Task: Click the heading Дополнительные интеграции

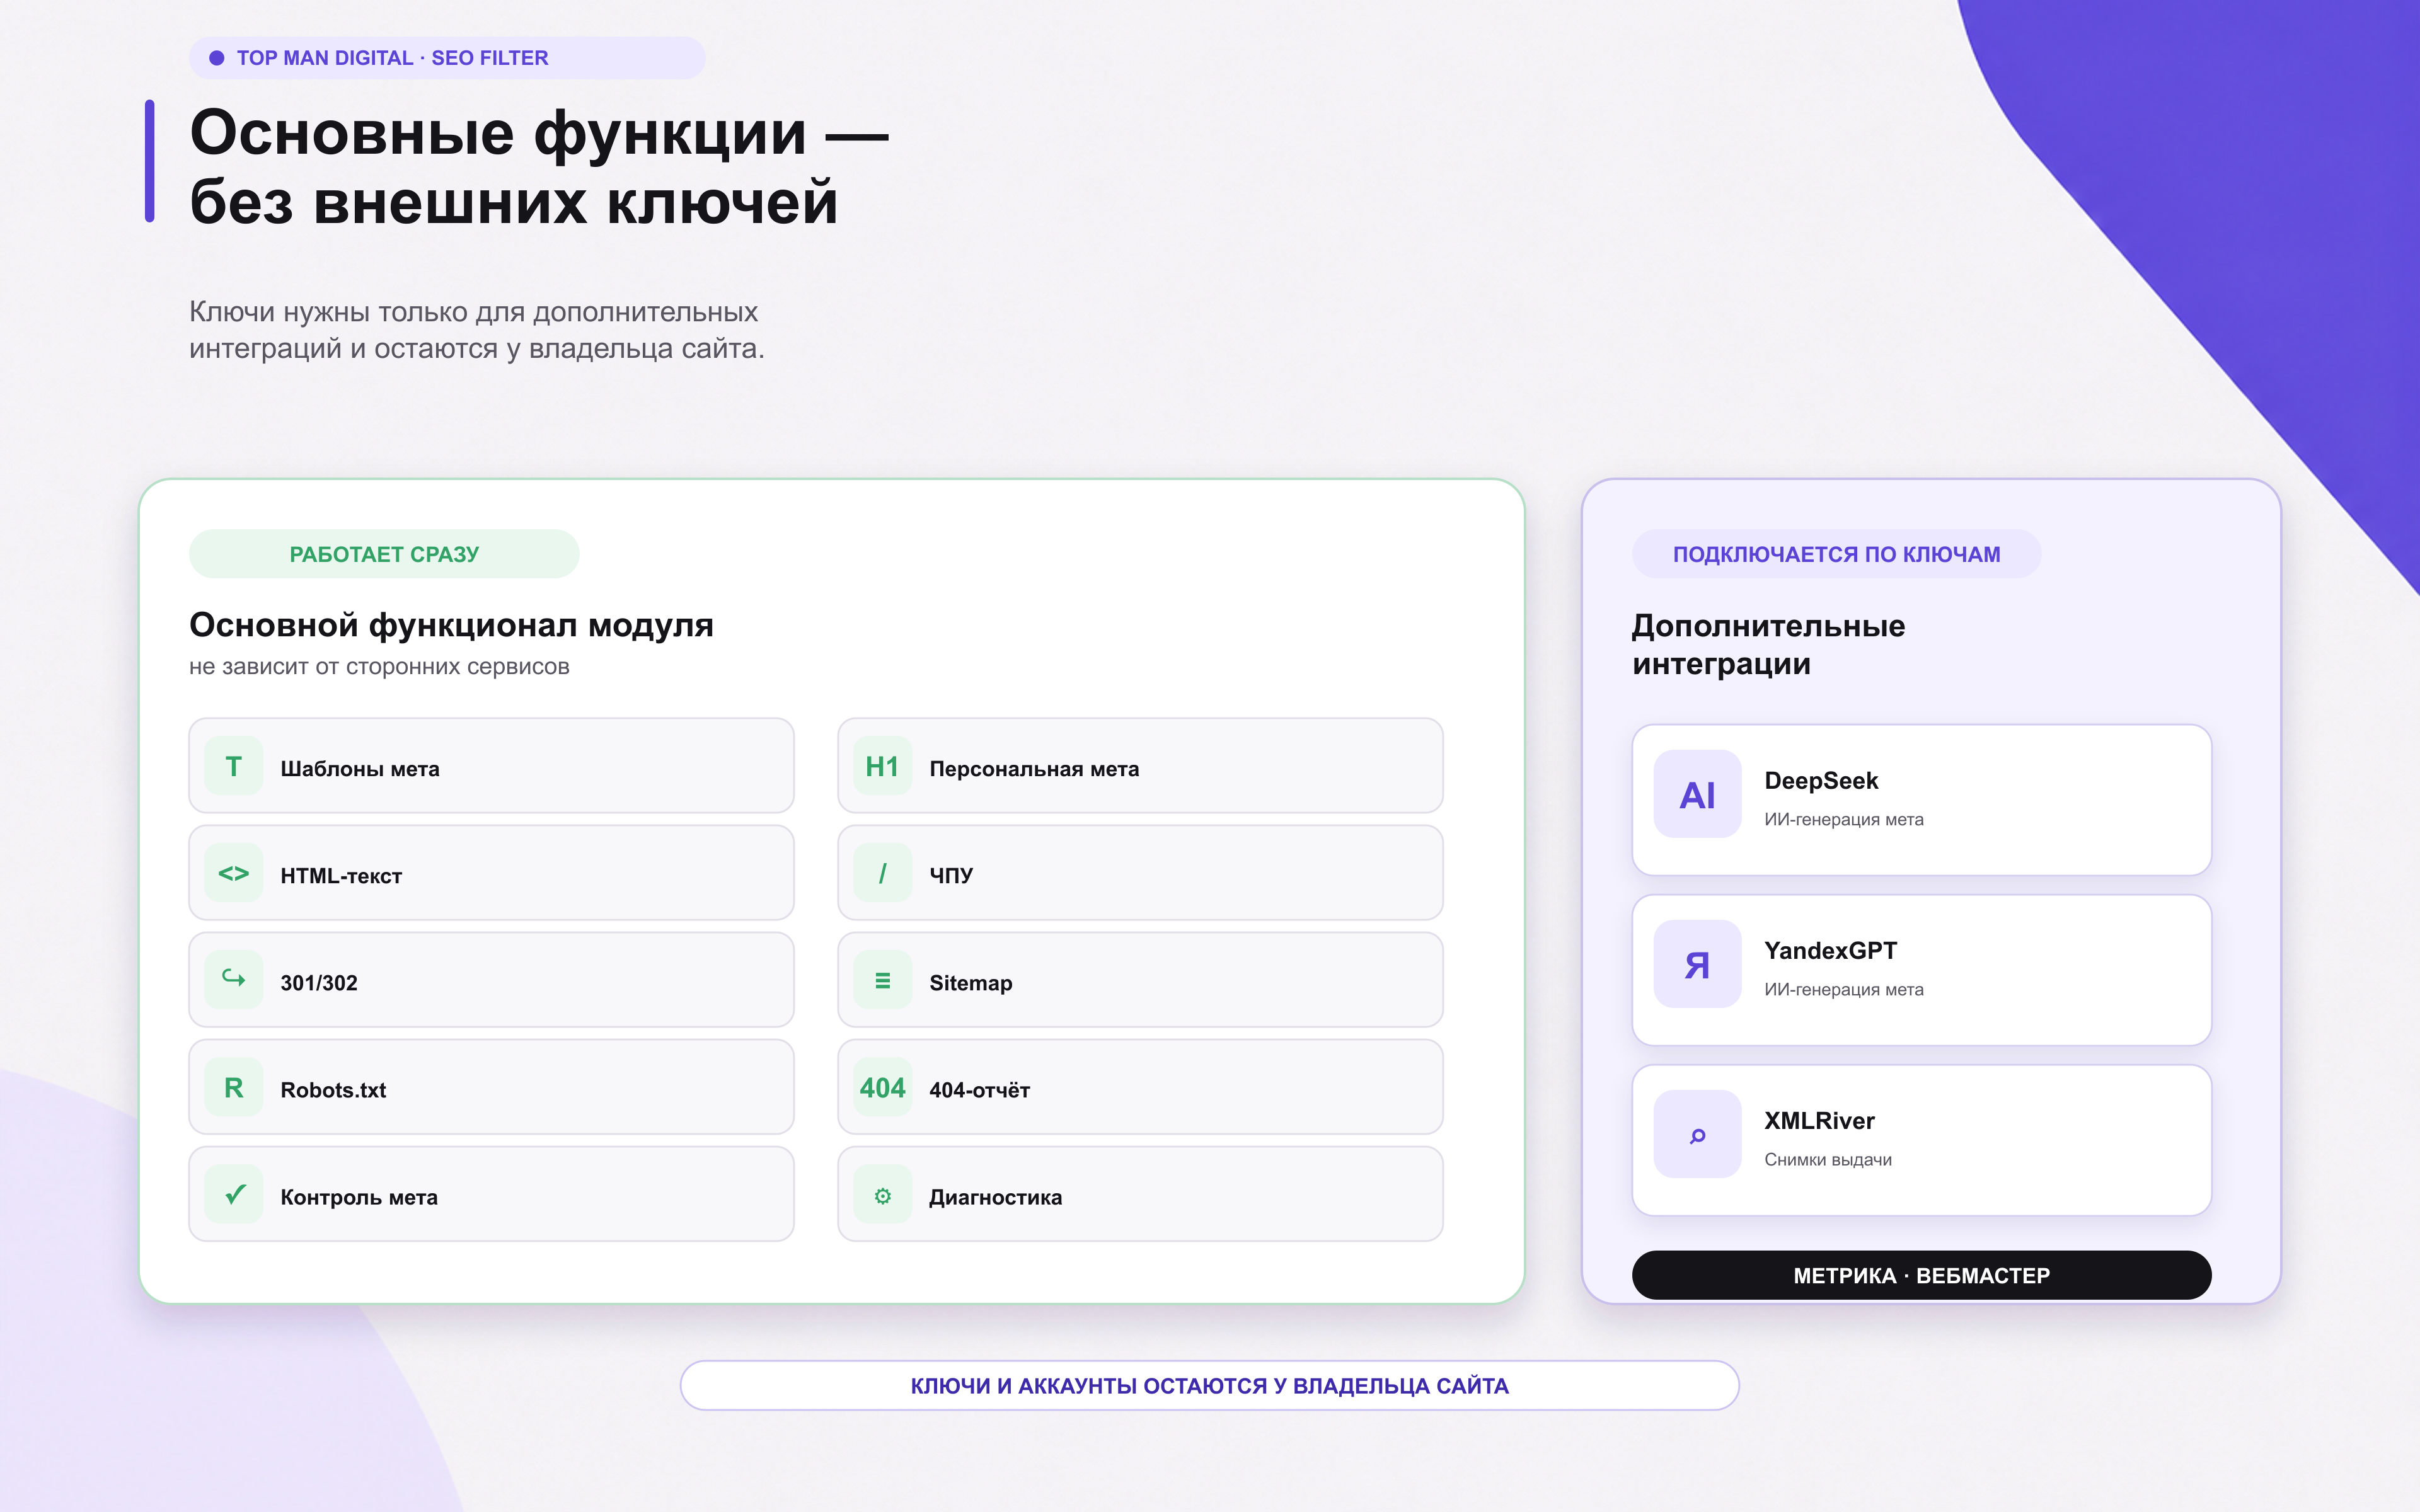Action: 1768,644
